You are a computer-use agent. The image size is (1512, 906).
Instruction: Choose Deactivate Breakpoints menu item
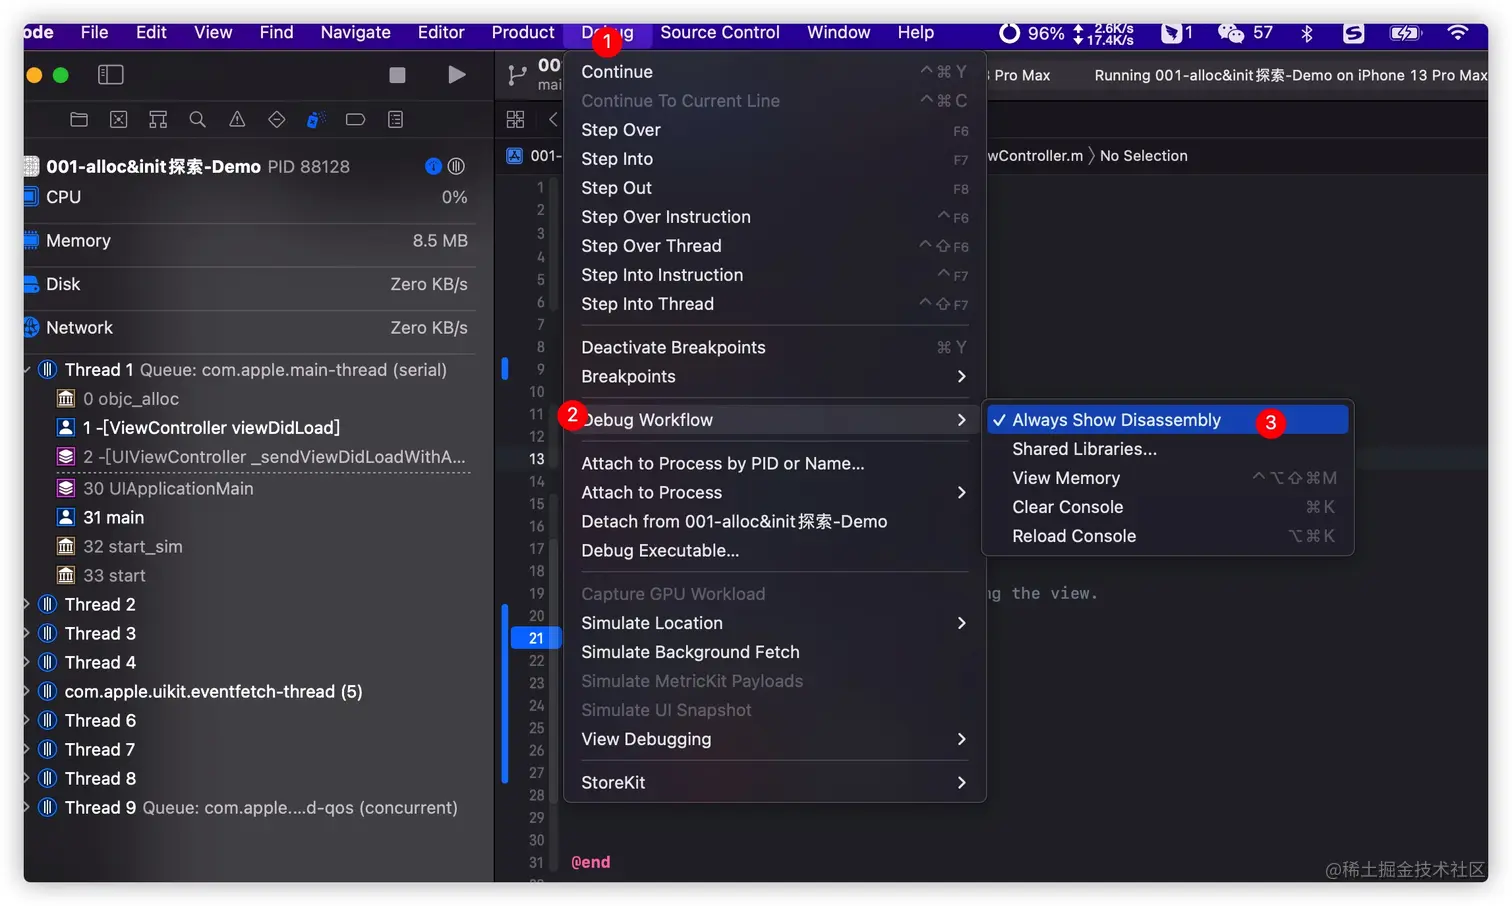click(775, 347)
